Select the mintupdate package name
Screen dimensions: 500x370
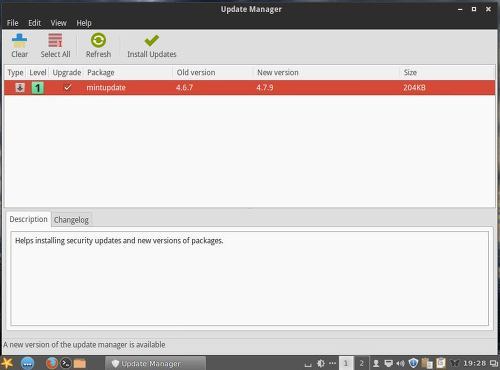tap(106, 88)
